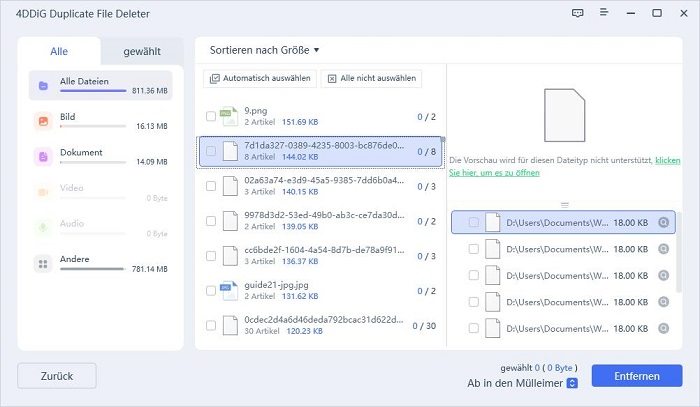Click the guide21-jpg.jpg file type icon
The image size is (700, 407).
click(229, 291)
